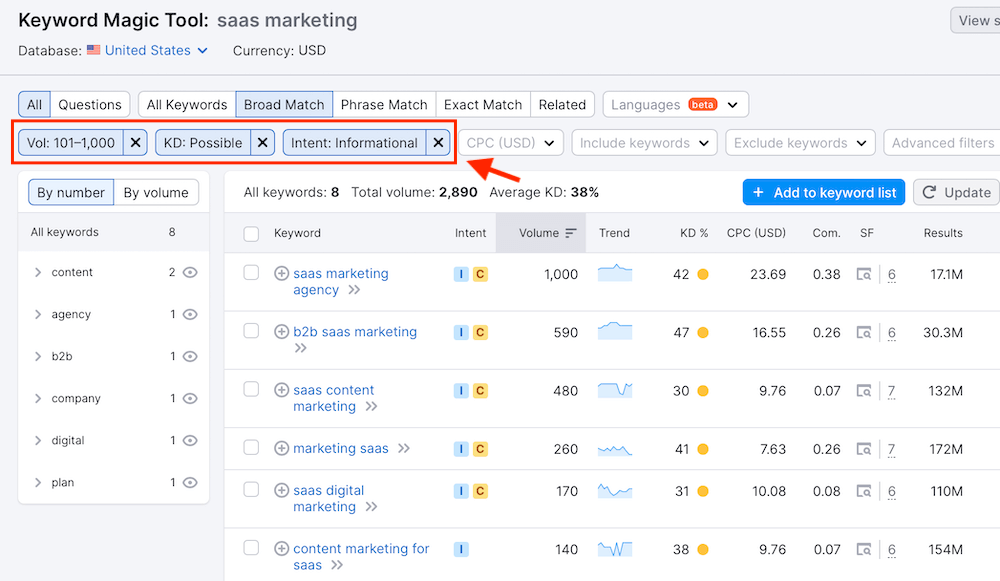Image resolution: width=1000 pixels, height=581 pixels.
Task: Remove the Vol: 101–1,000 filter chip
Action: click(136, 143)
